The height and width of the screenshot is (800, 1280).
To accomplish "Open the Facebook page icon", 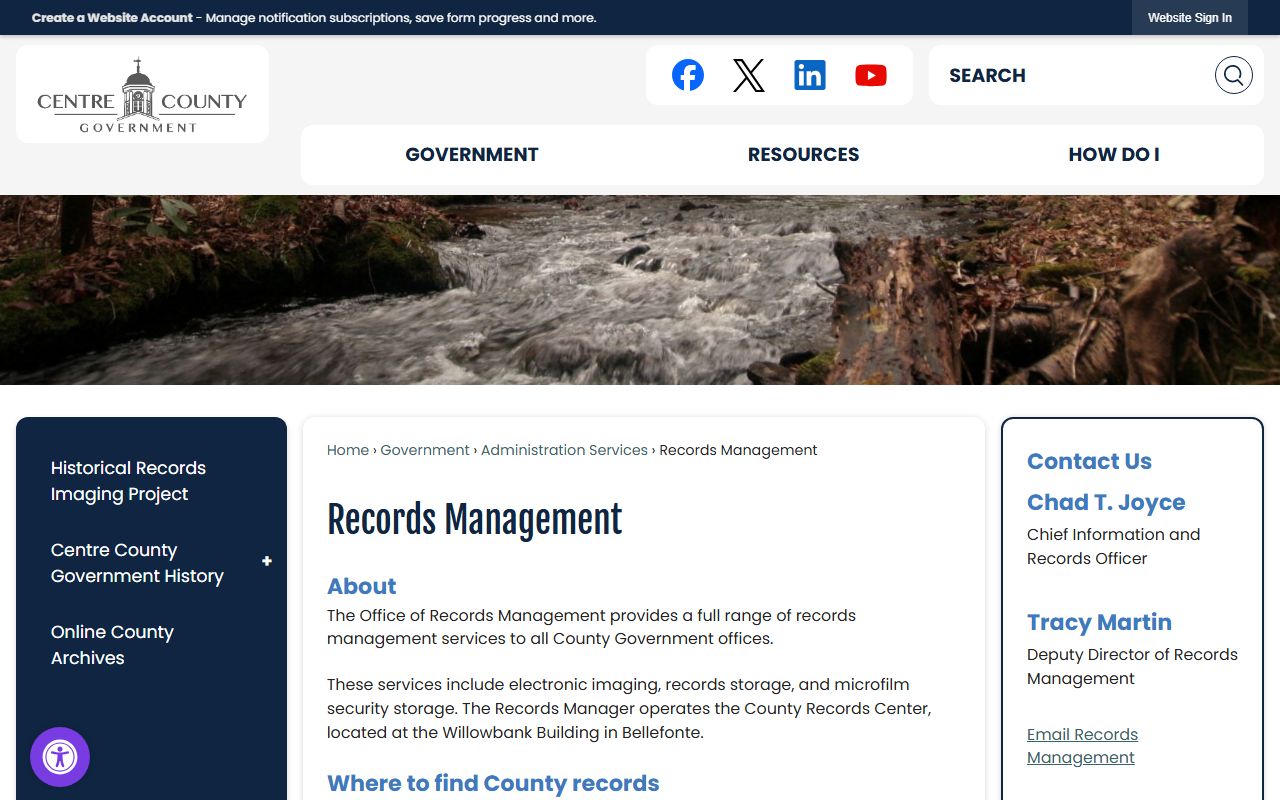I will (688, 75).
